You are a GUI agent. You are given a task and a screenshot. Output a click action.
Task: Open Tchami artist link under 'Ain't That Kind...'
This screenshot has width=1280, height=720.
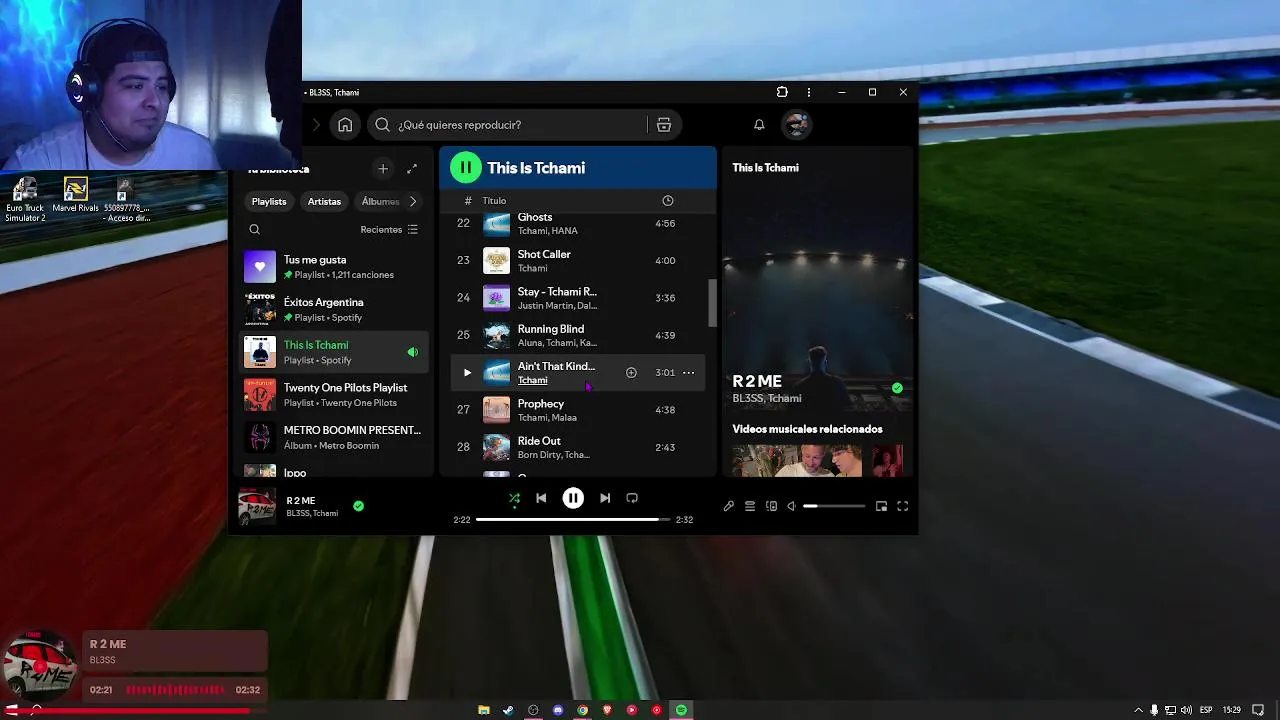[532, 380]
